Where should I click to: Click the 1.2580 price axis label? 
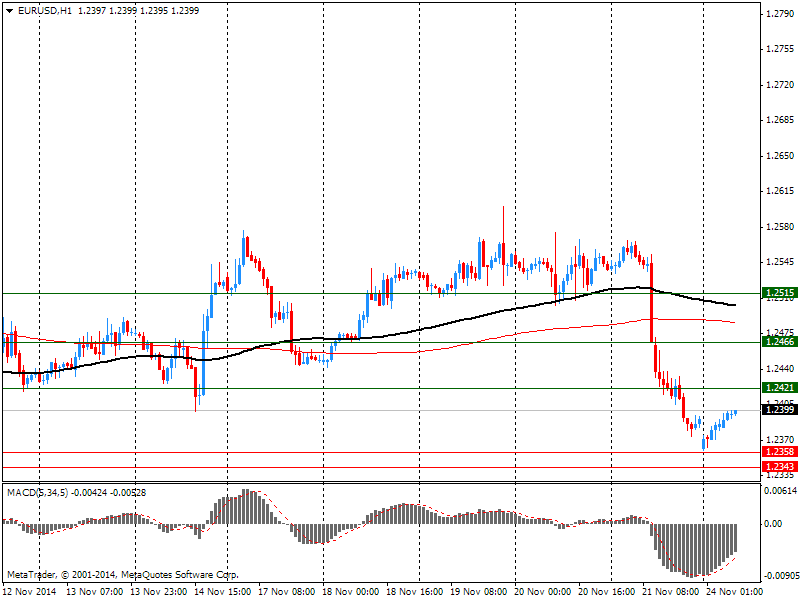coord(780,227)
